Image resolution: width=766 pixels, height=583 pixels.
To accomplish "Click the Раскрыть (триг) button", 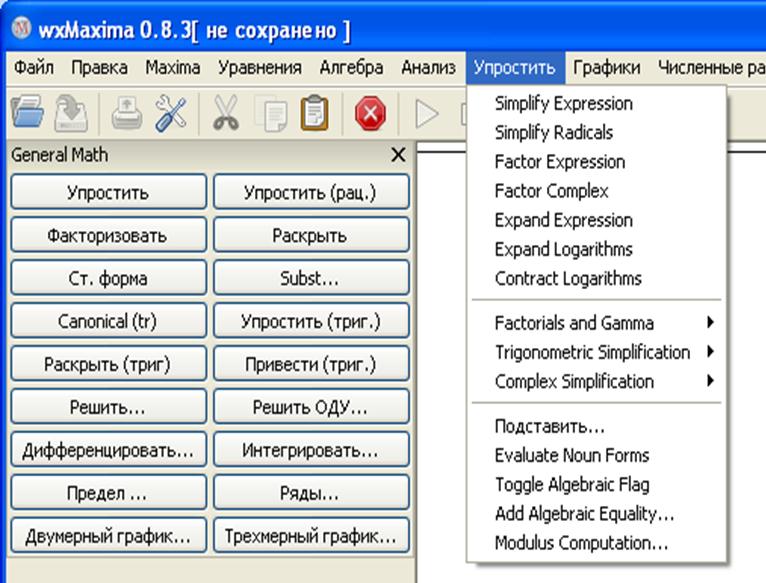I will [x=108, y=364].
